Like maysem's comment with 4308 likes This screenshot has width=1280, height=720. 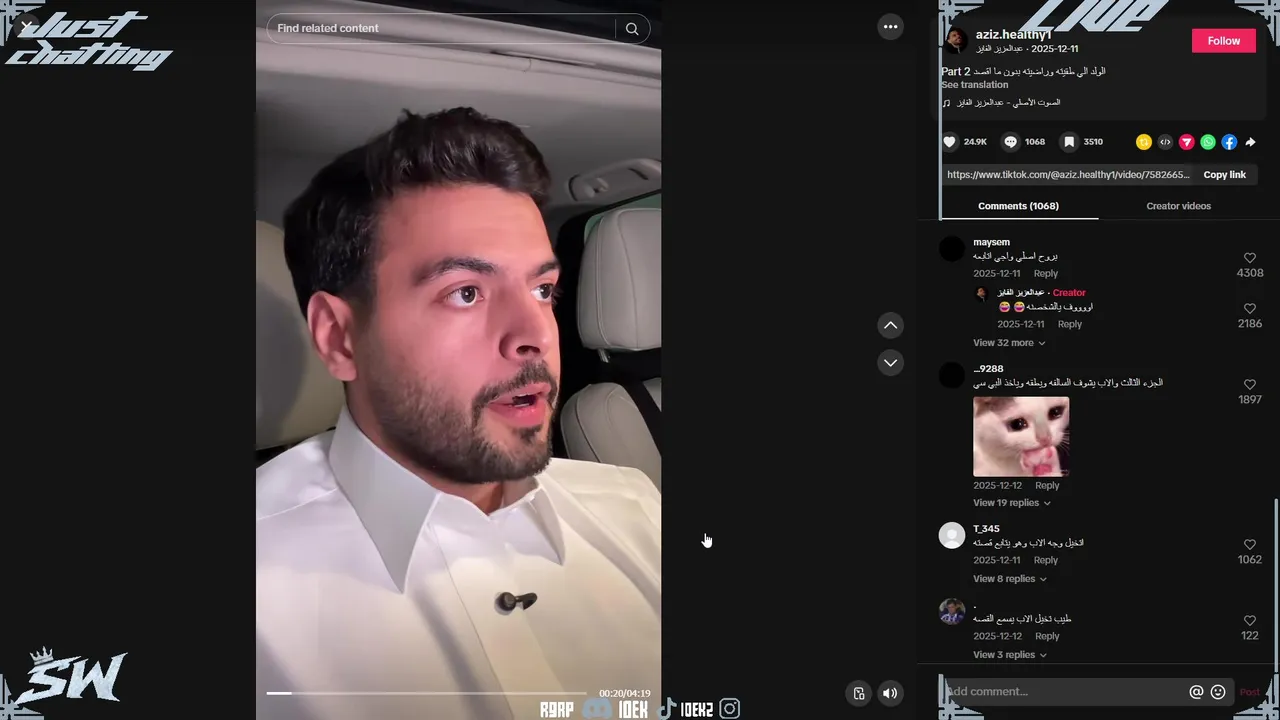pyautogui.click(x=1249, y=258)
